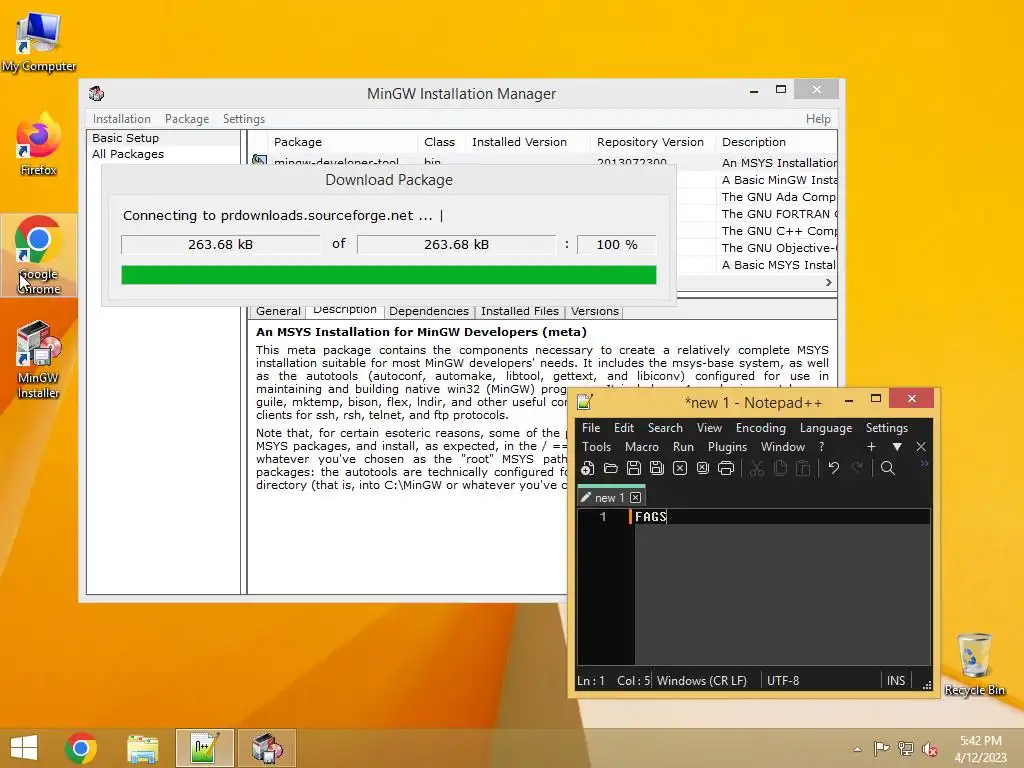Image resolution: width=1024 pixels, height=768 pixels.
Task: Click the X icon on Notepad++ menu bar
Action: tap(921, 447)
